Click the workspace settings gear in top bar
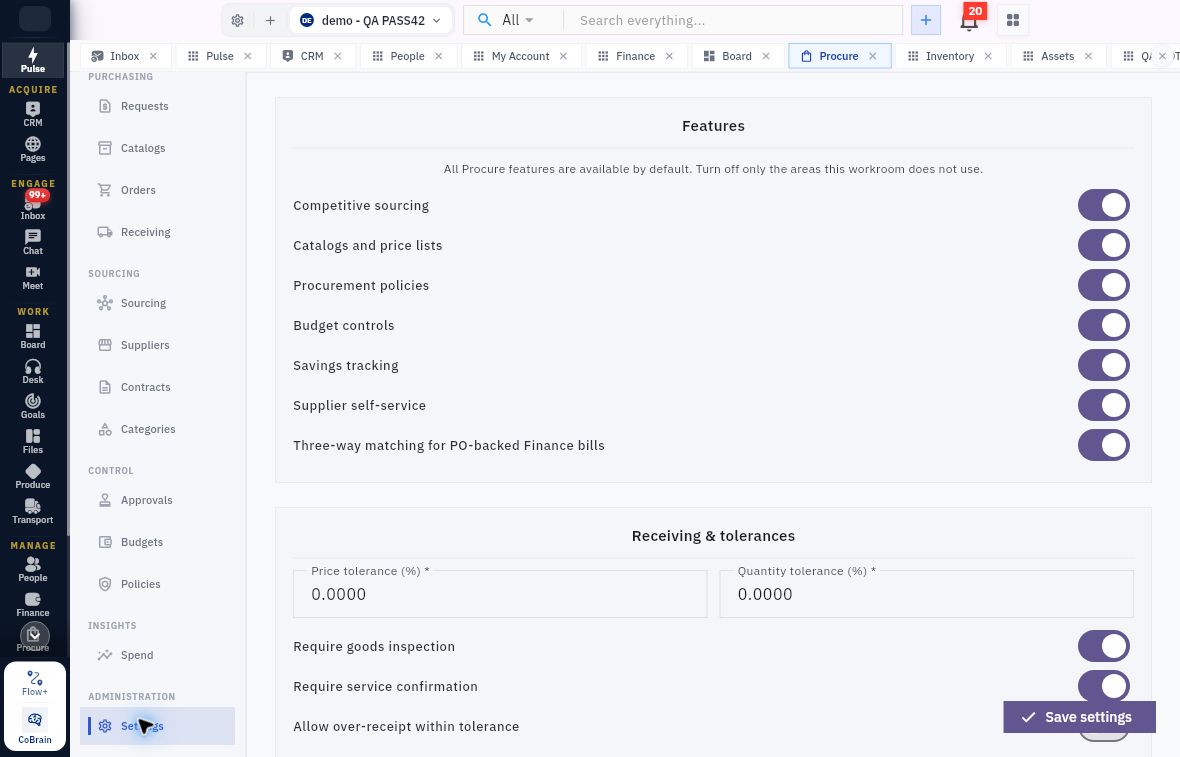The image size is (1180, 757). tap(237, 20)
